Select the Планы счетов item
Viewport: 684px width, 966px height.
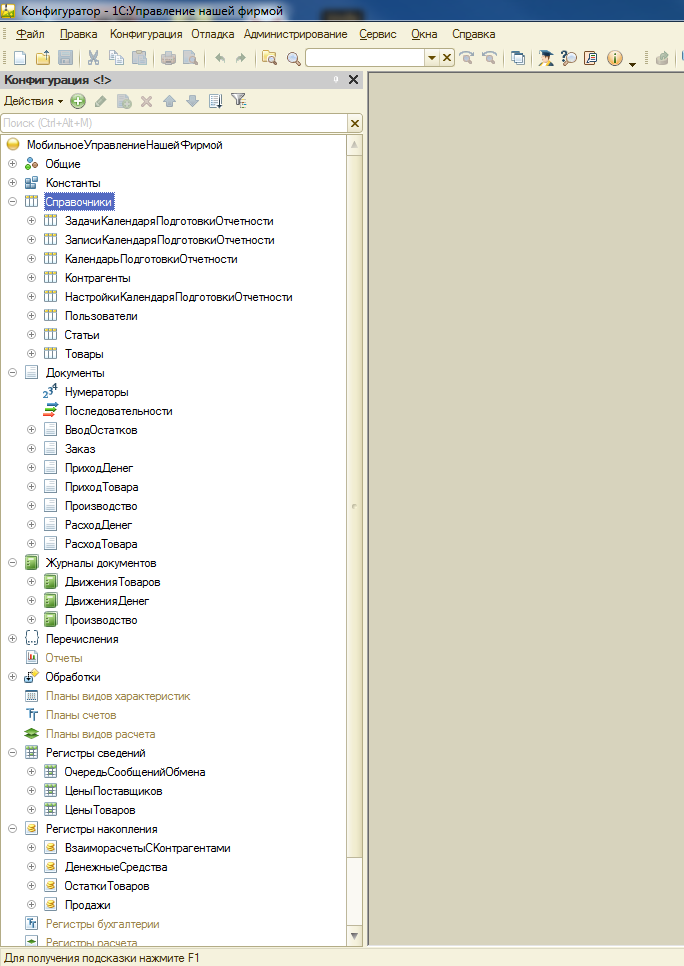(81, 715)
